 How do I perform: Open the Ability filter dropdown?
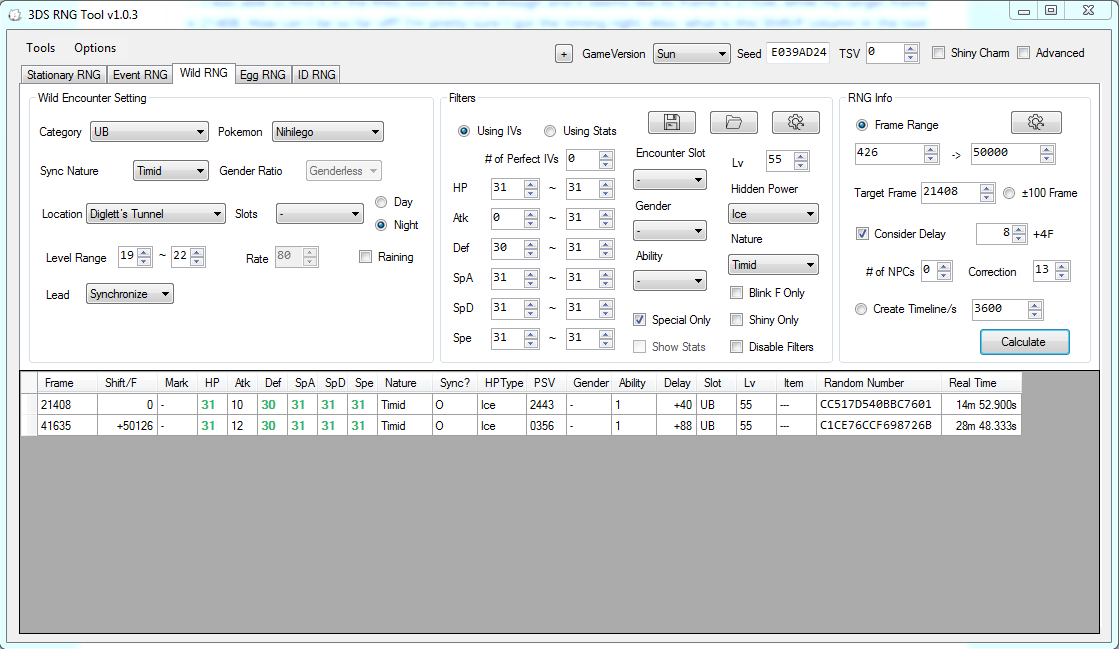click(669, 281)
